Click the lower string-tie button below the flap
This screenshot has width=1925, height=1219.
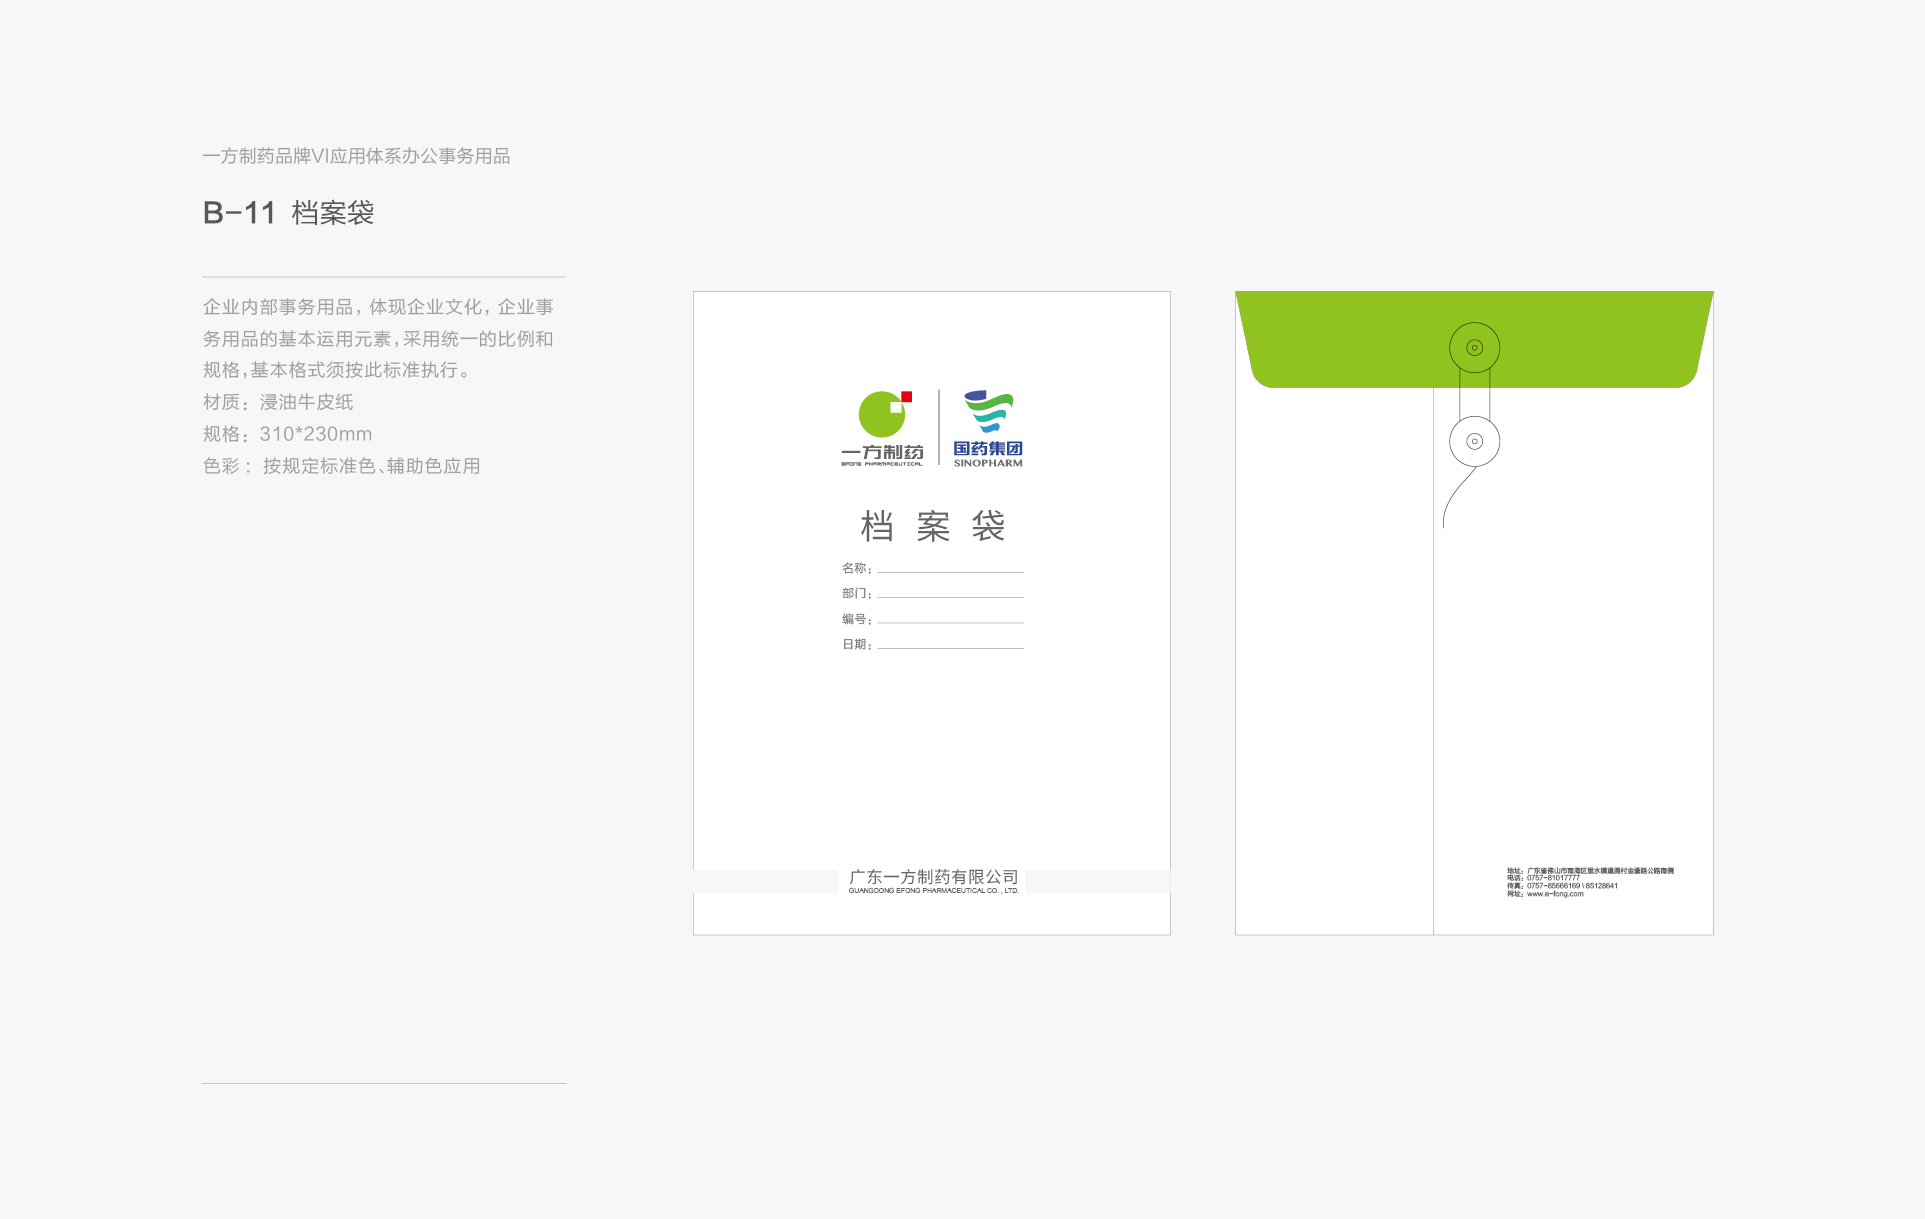(1474, 441)
